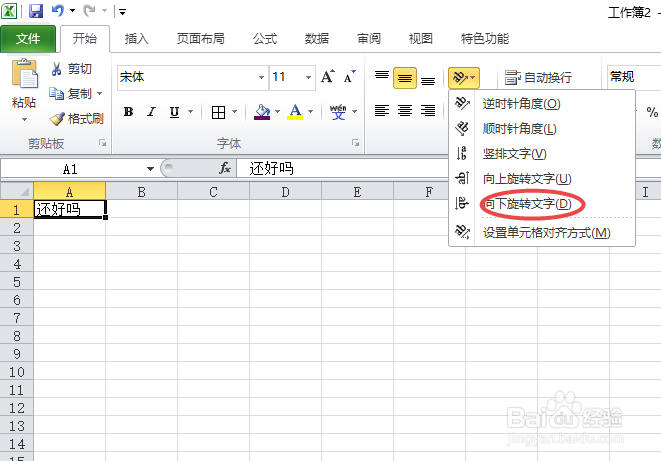The width and height of the screenshot is (661, 461).
Task: Toggle Align Text Right
Action: [428, 111]
